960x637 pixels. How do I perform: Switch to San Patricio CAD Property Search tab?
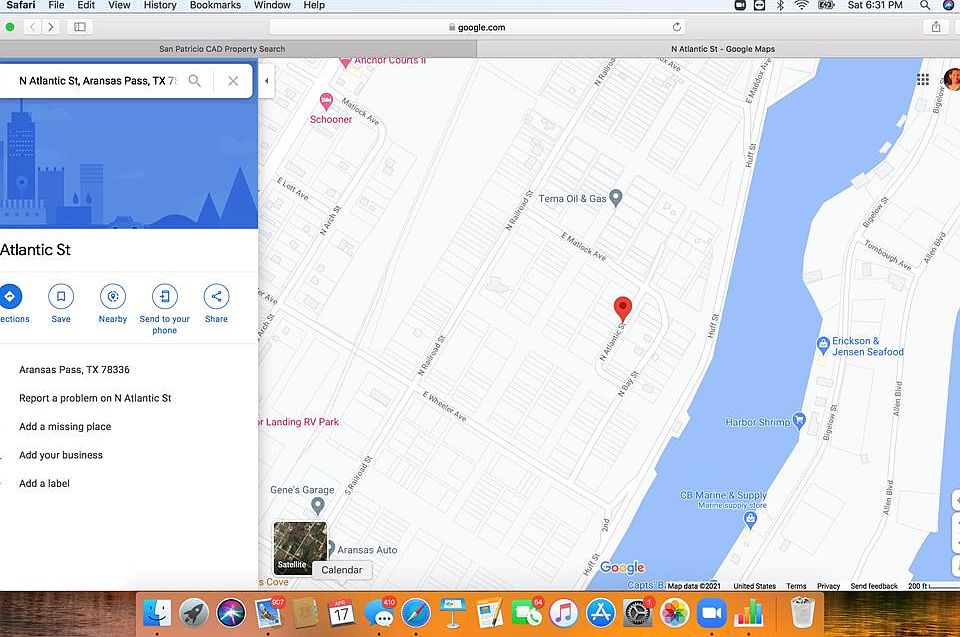pos(239,49)
